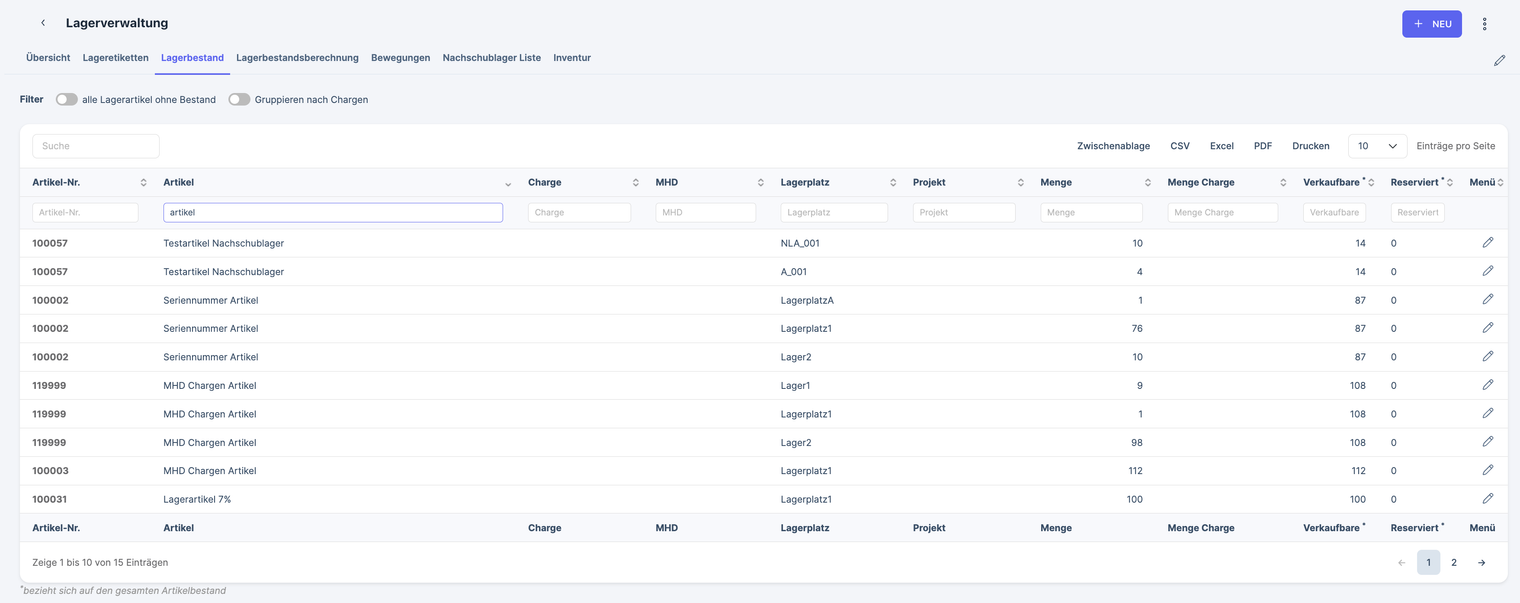
Task: Click the pencil edit icon below NEU
Action: point(1499,60)
